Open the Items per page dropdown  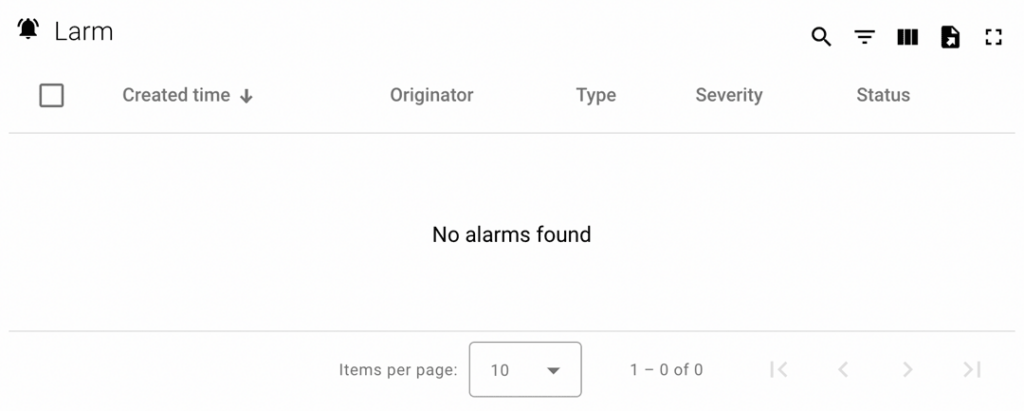525,370
